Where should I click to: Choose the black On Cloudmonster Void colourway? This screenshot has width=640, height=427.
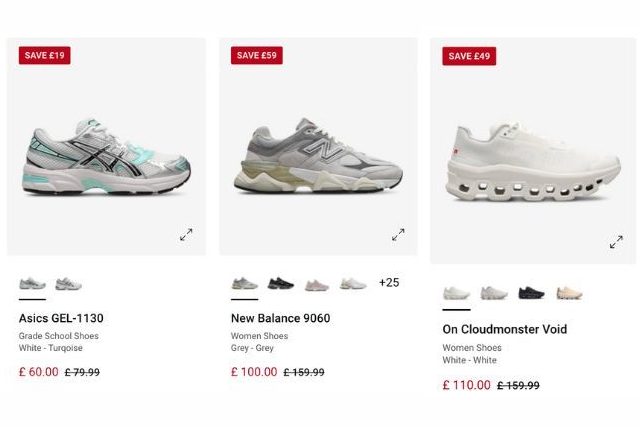(x=531, y=293)
